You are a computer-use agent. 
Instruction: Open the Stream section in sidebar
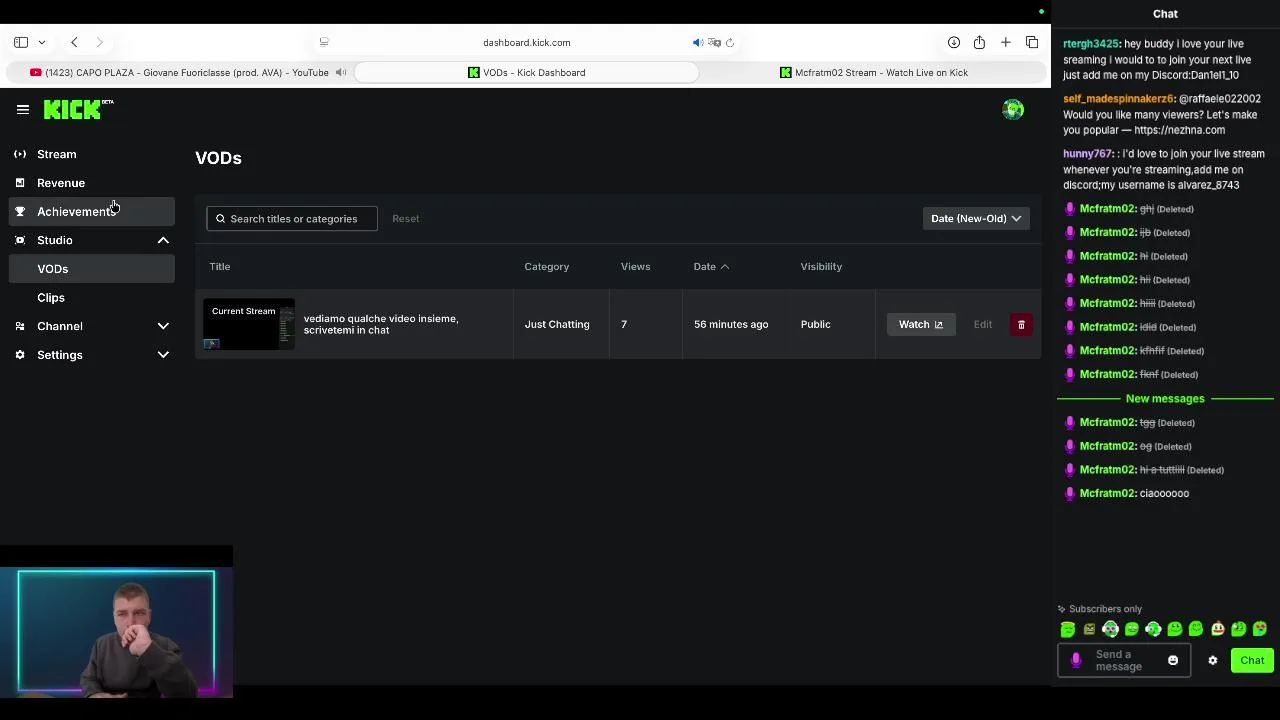click(92, 154)
